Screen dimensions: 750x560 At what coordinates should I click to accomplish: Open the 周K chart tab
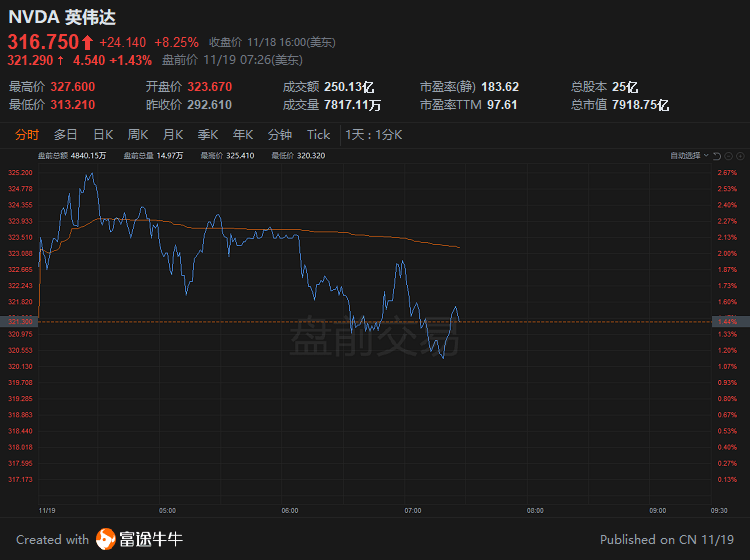138,135
